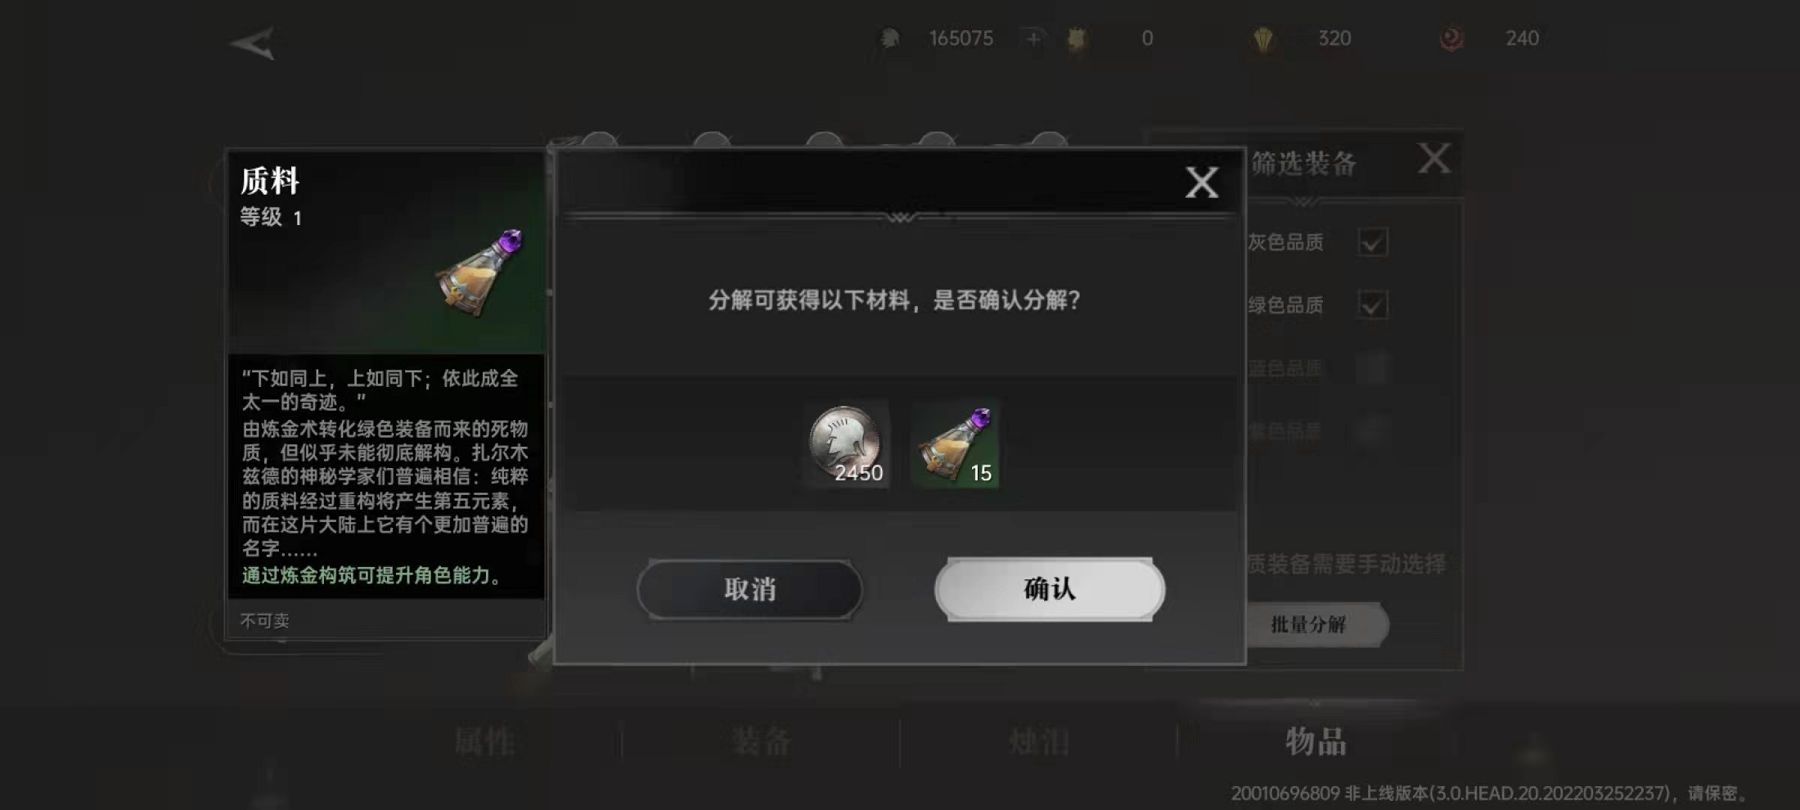
Task: Tap the helmet currency icon showing 0
Action: click(x=1077, y=39)
